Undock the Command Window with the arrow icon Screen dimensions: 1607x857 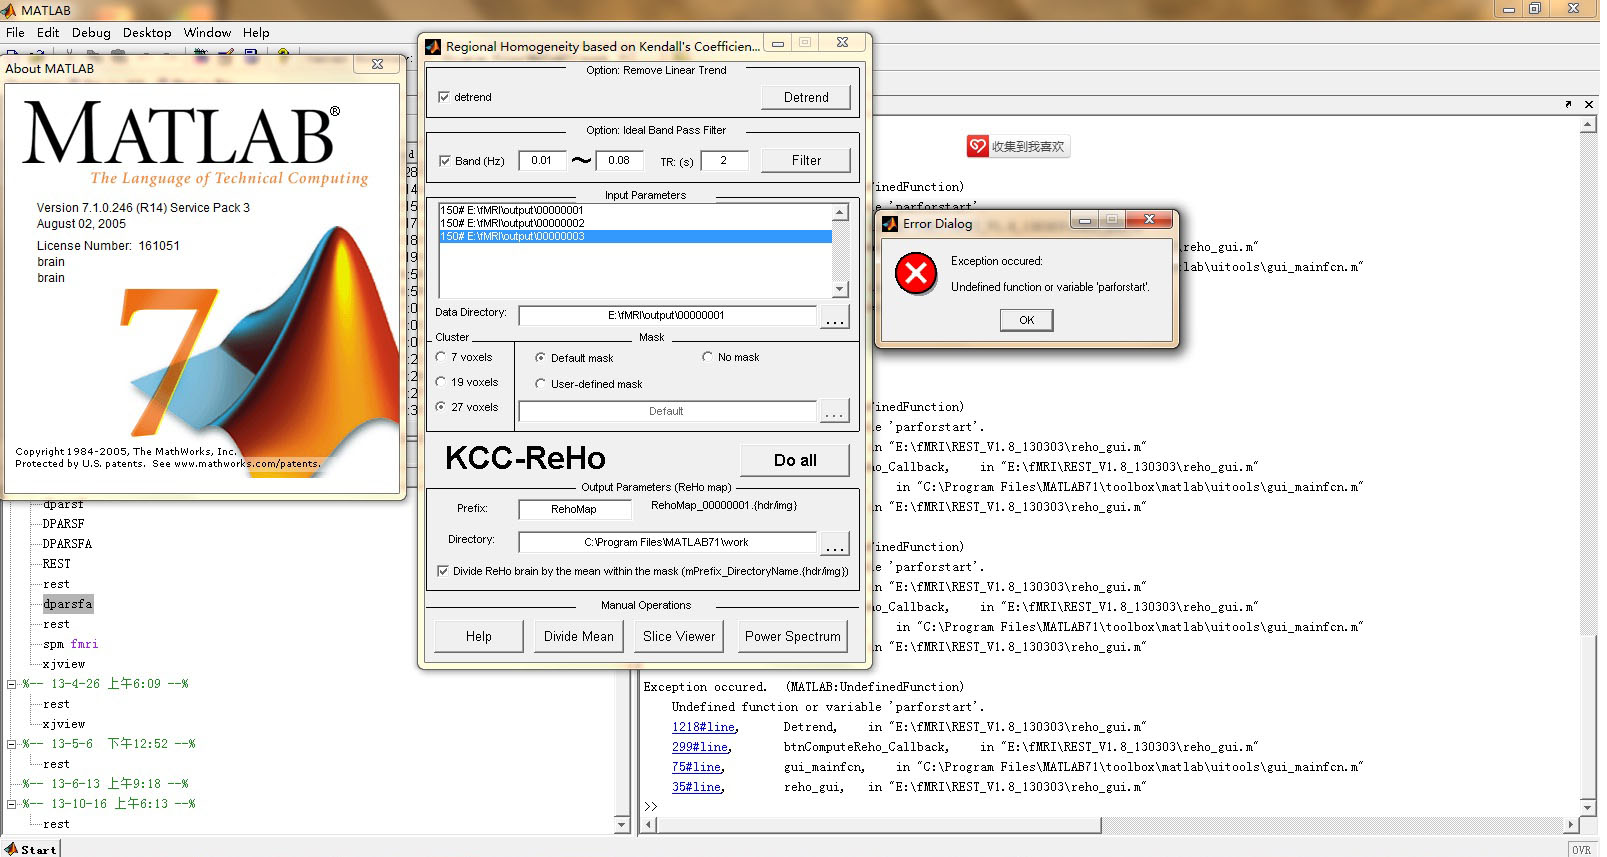pos(1568,104)
